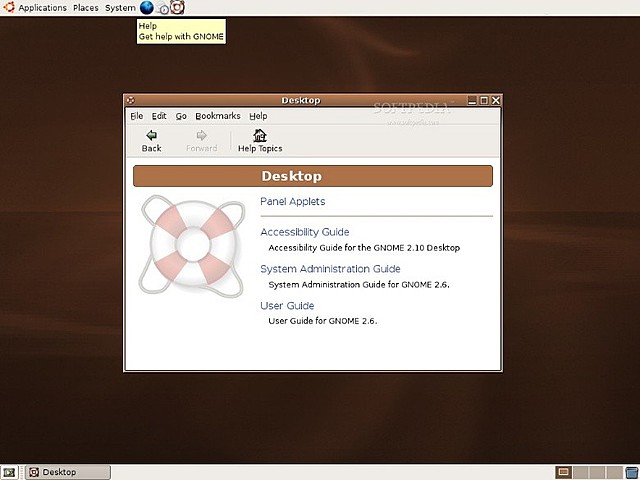Image resolution: width=640 pixels, height=480 pixels.
Task: Click the Ubuntu logo in top panel
Action: [9, 7]
